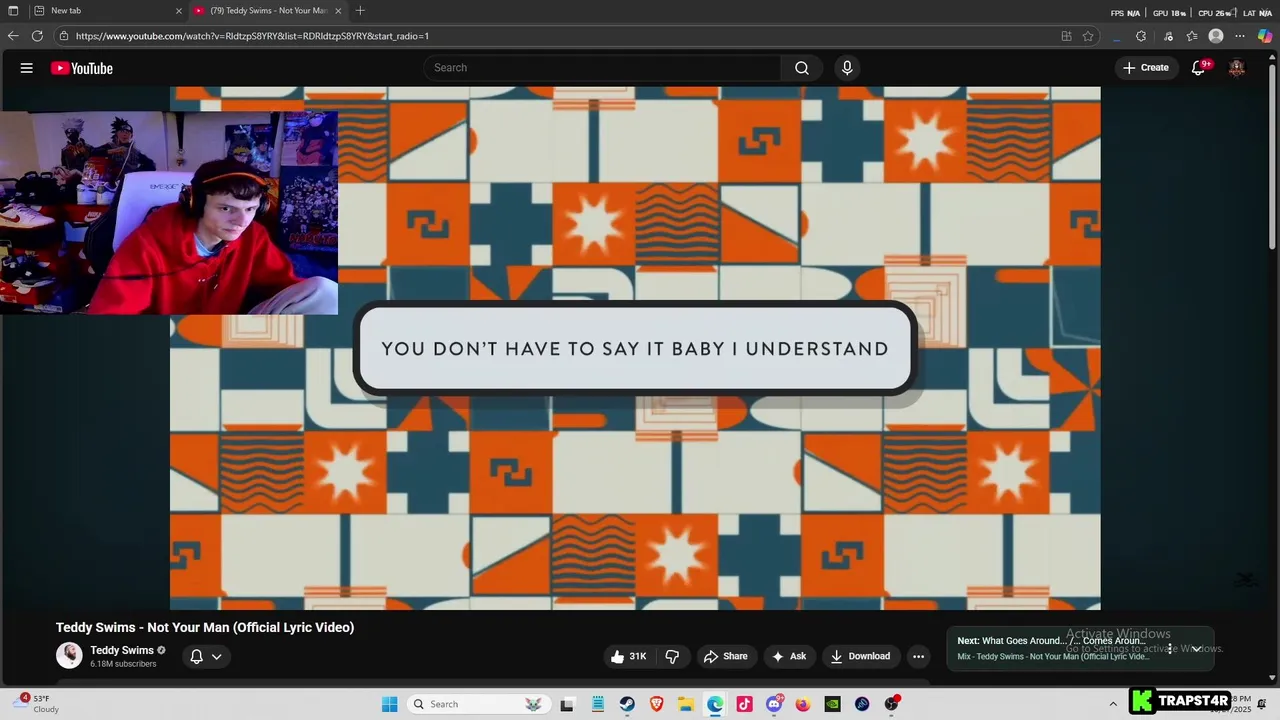Open YouTube notifications bell in the header
Viewport: 1280px width, 720px height.
(x=1199, y=68)
